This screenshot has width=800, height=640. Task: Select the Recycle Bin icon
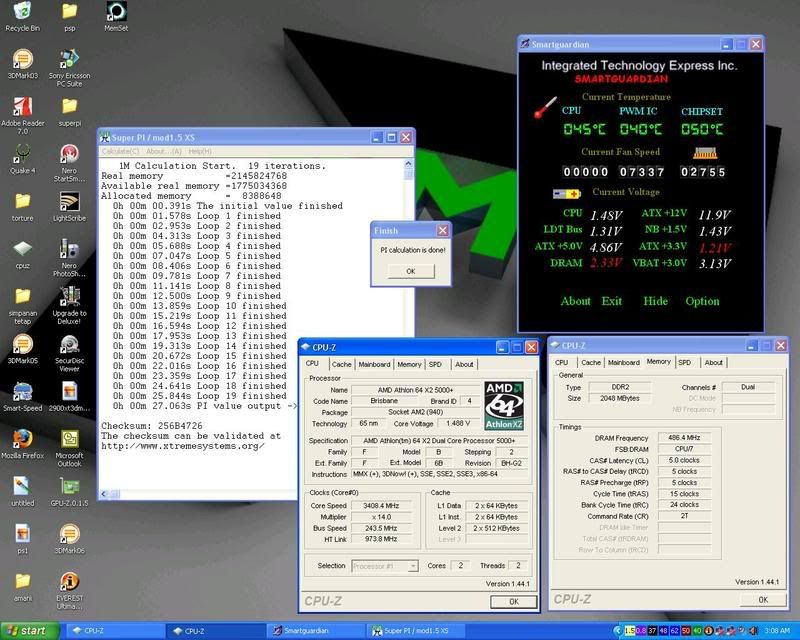(20, 13)
